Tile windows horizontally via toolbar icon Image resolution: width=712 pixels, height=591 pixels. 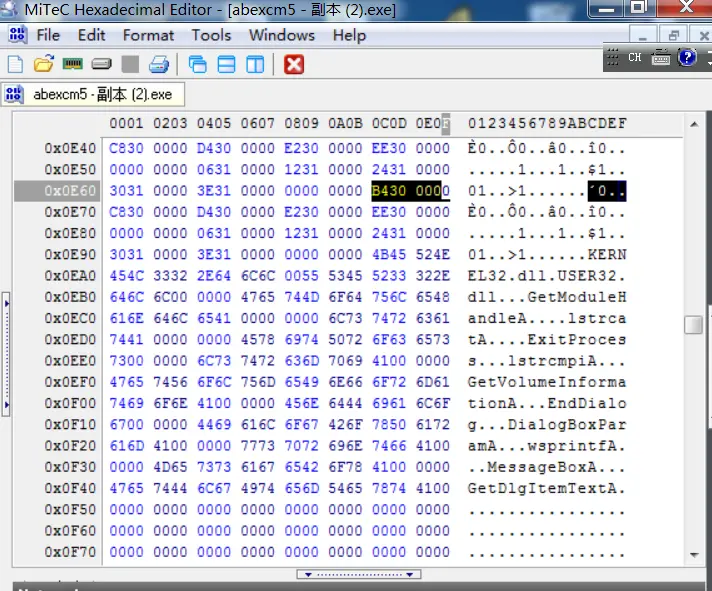[x=227, y=65]
